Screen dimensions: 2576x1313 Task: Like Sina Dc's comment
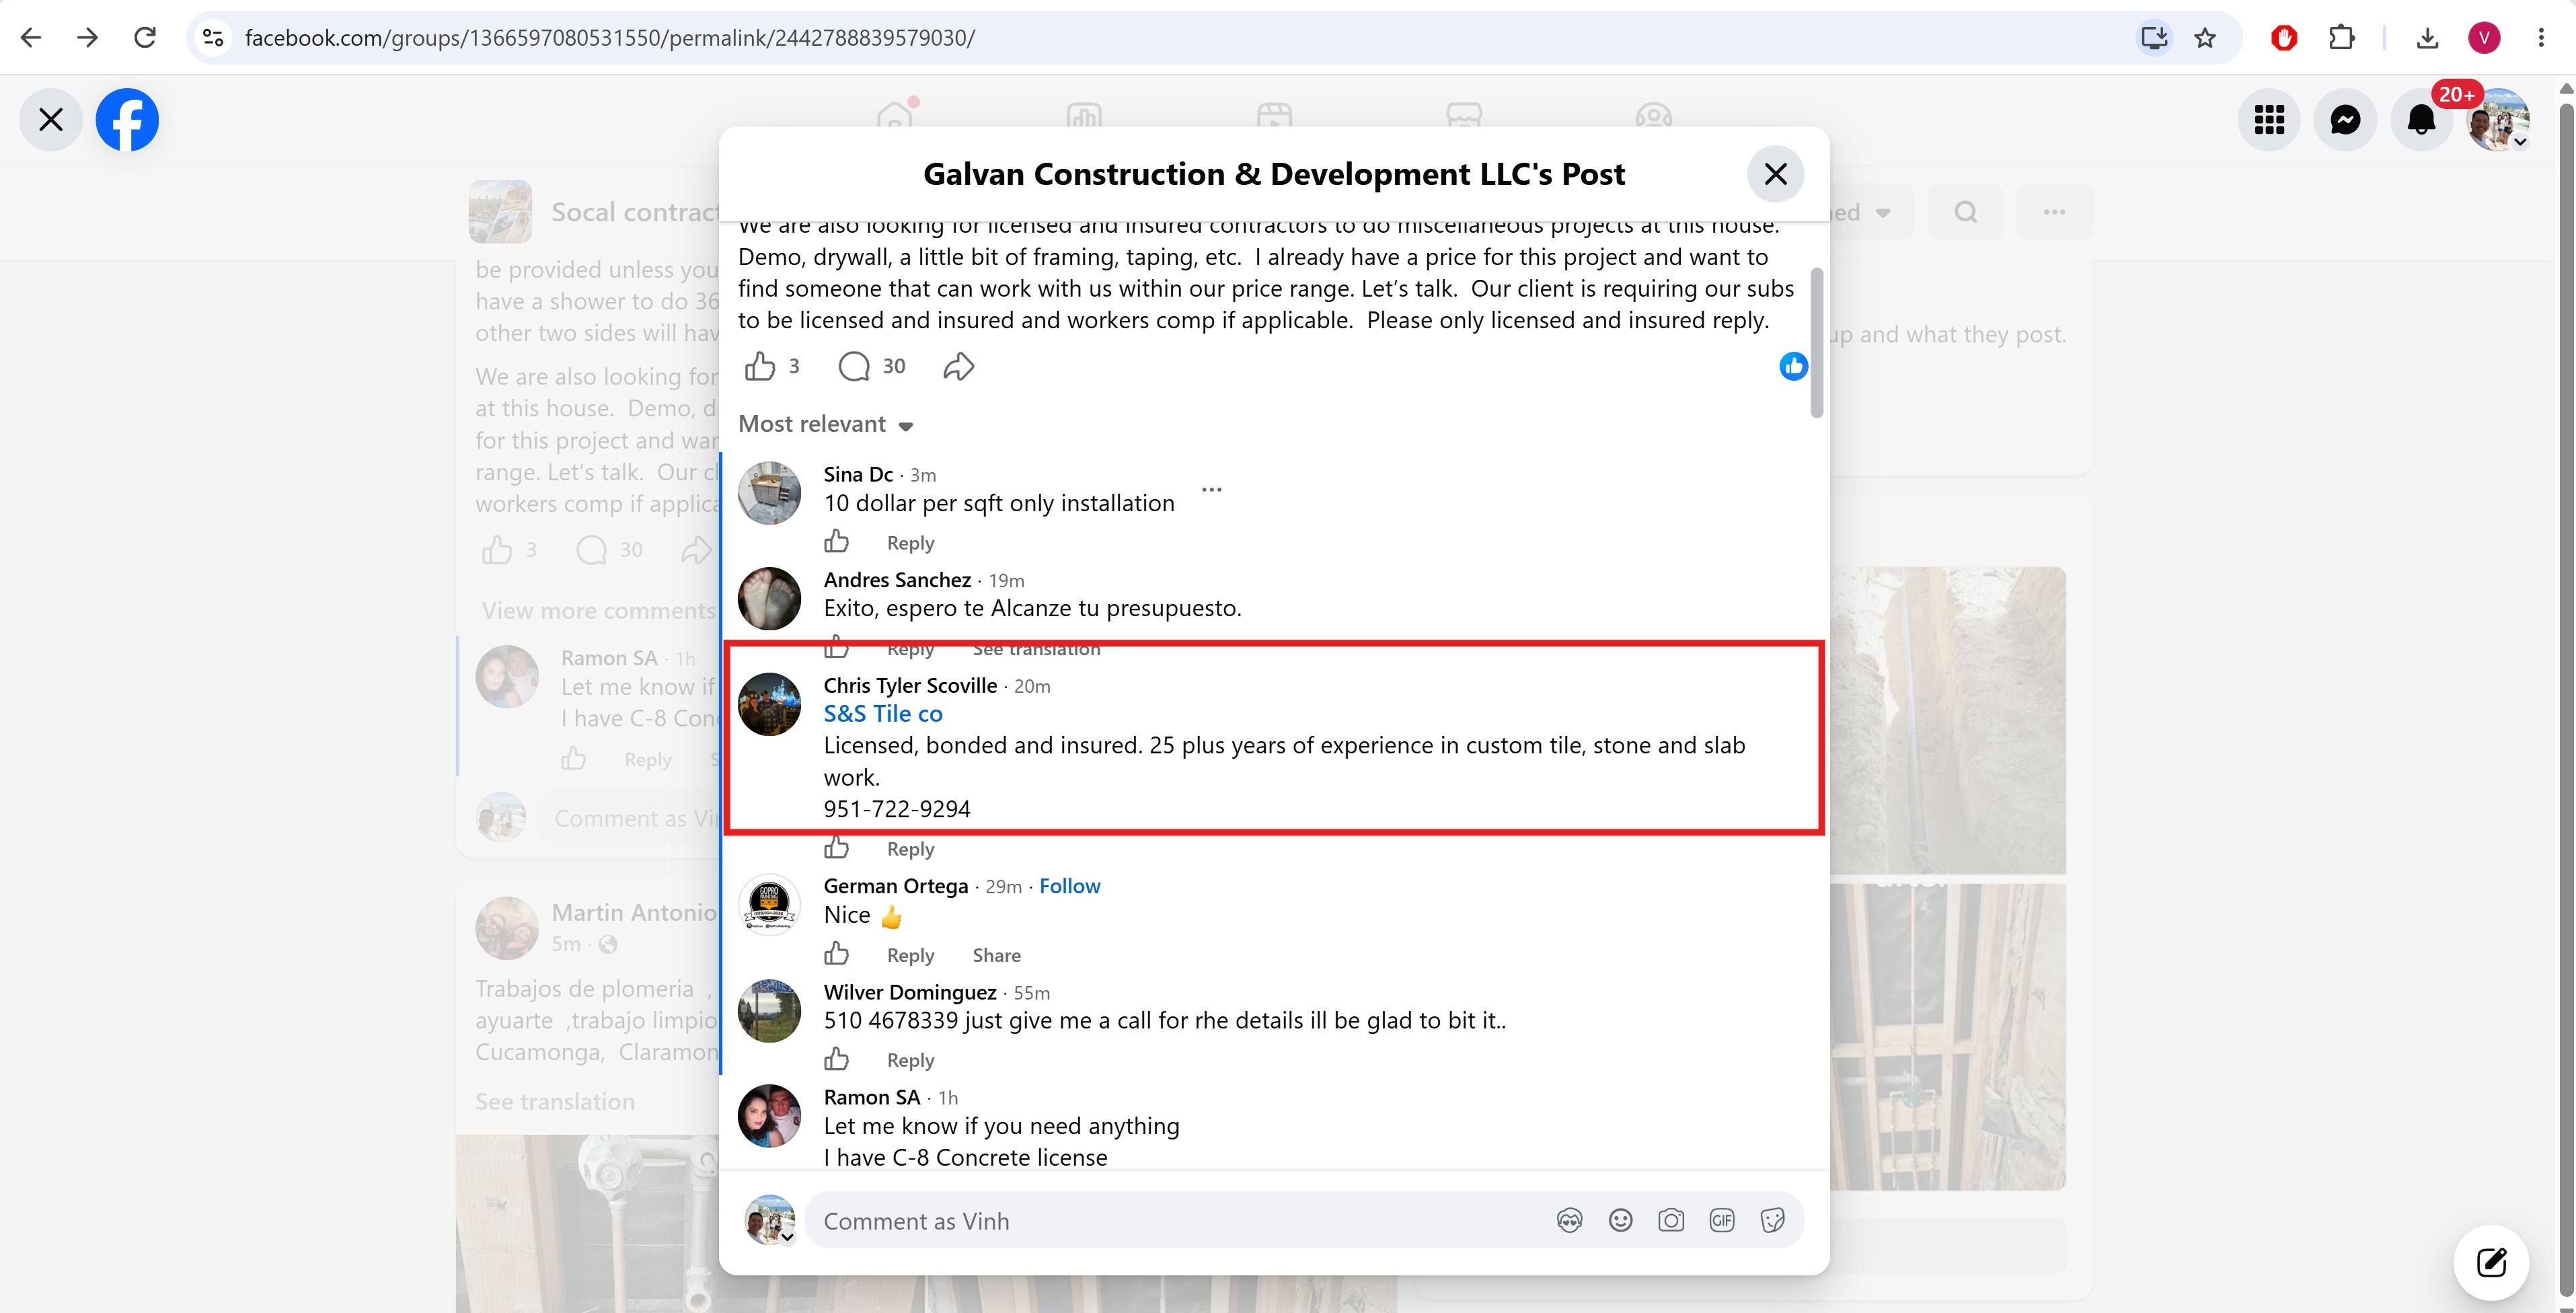[x=836, y=542]
